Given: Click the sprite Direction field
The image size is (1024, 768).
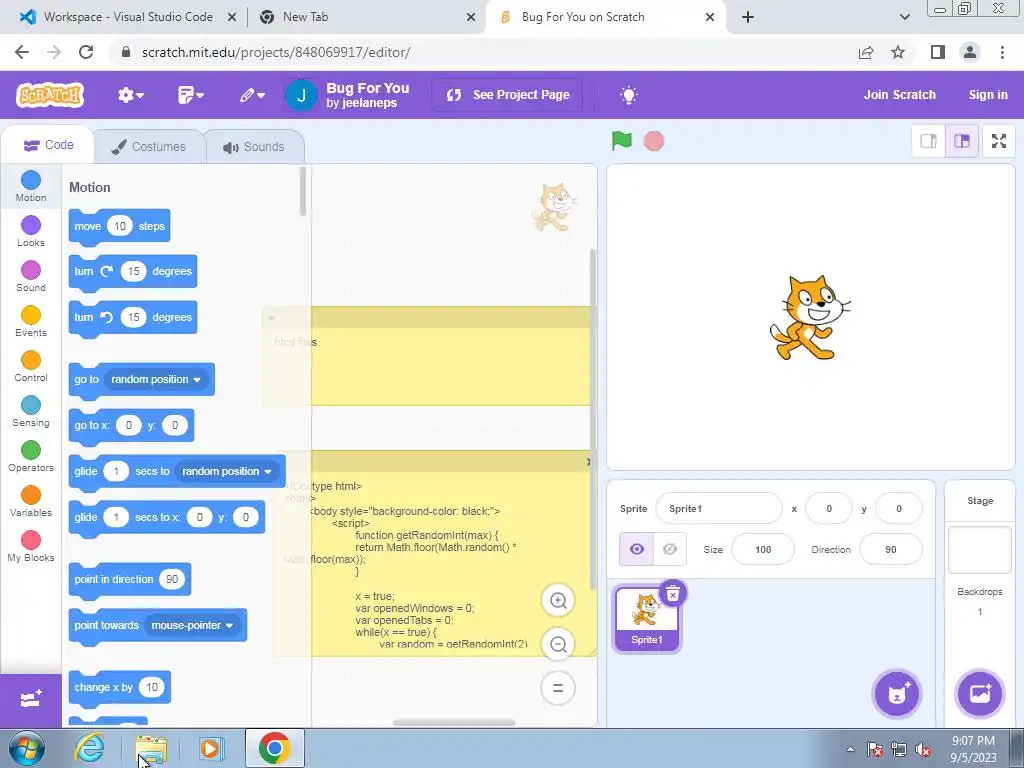Looking at the screenshot, I should click(x=891, y=550).
